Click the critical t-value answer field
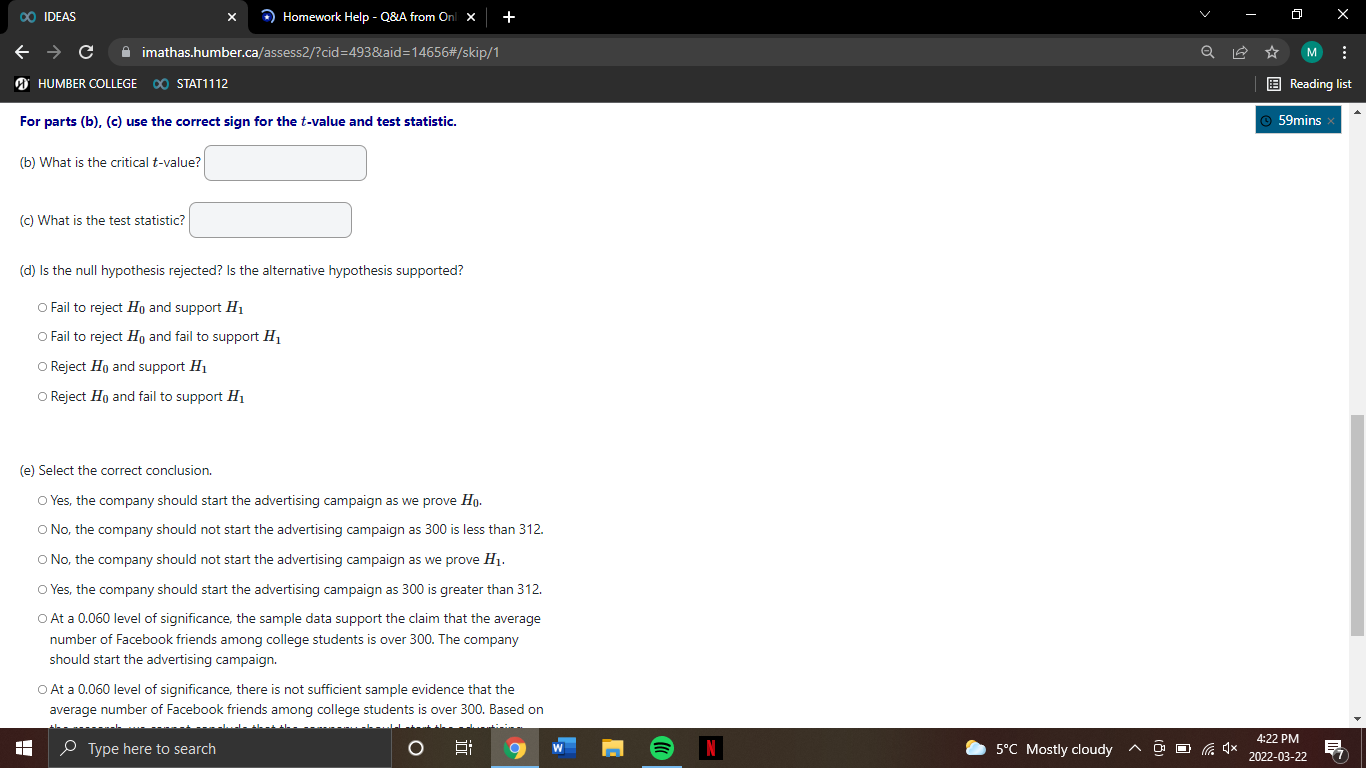The width and height of the screenshot is (1366, 768). [284, 162]
